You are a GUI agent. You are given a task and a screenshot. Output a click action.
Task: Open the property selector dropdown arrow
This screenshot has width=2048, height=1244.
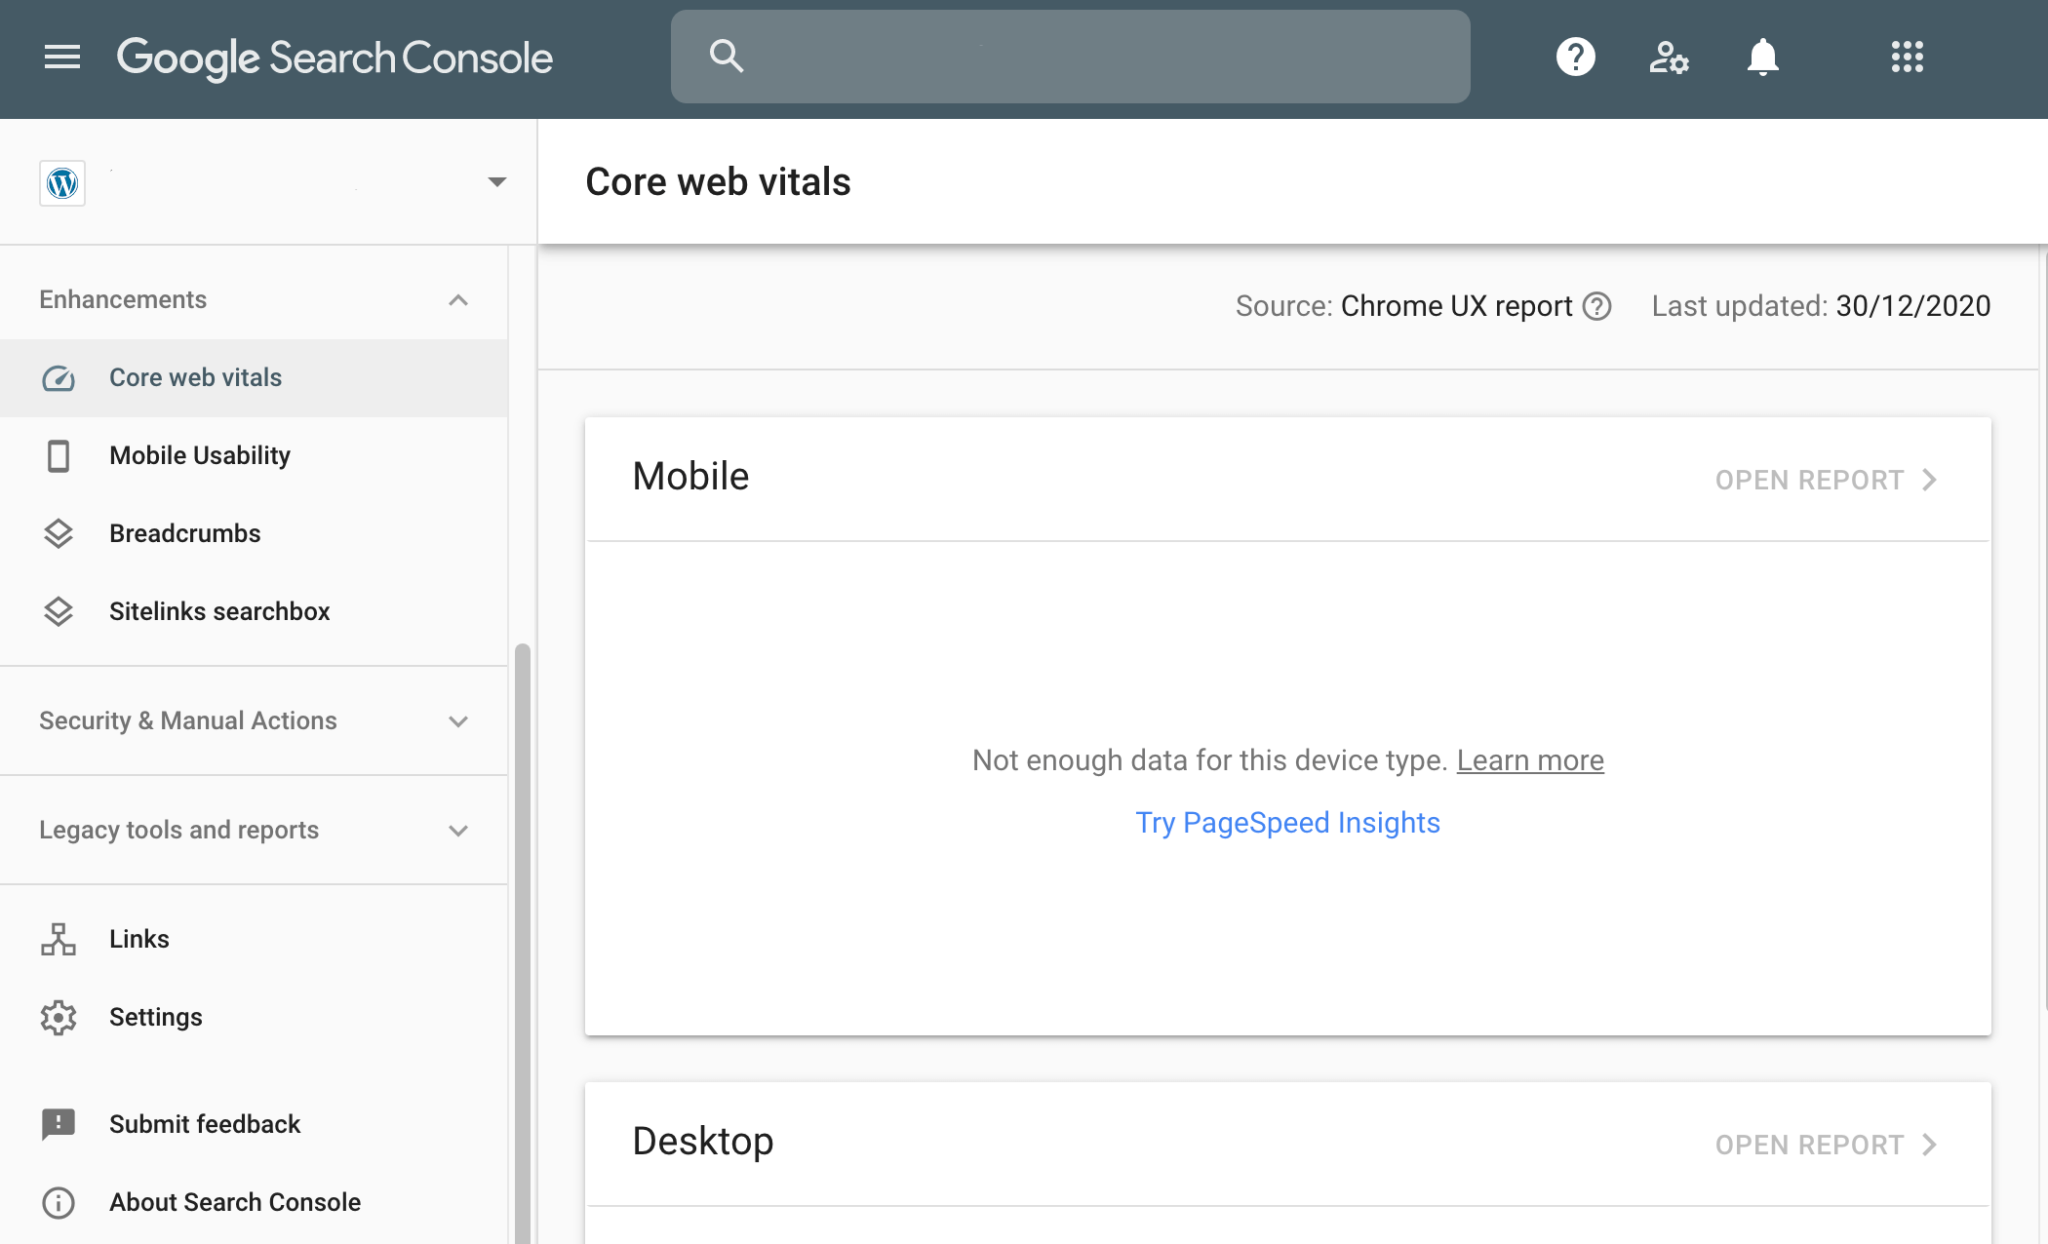coord(497,182)
